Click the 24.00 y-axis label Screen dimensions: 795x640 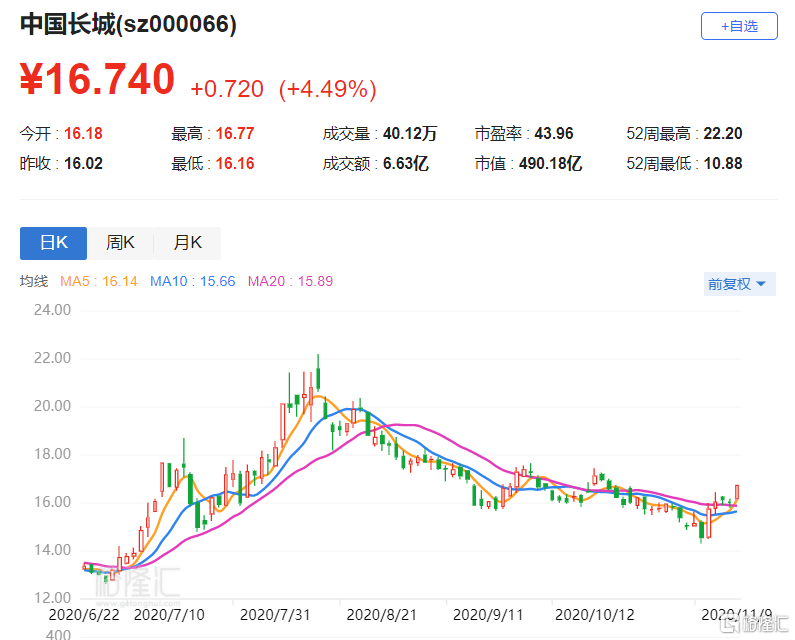52,310
